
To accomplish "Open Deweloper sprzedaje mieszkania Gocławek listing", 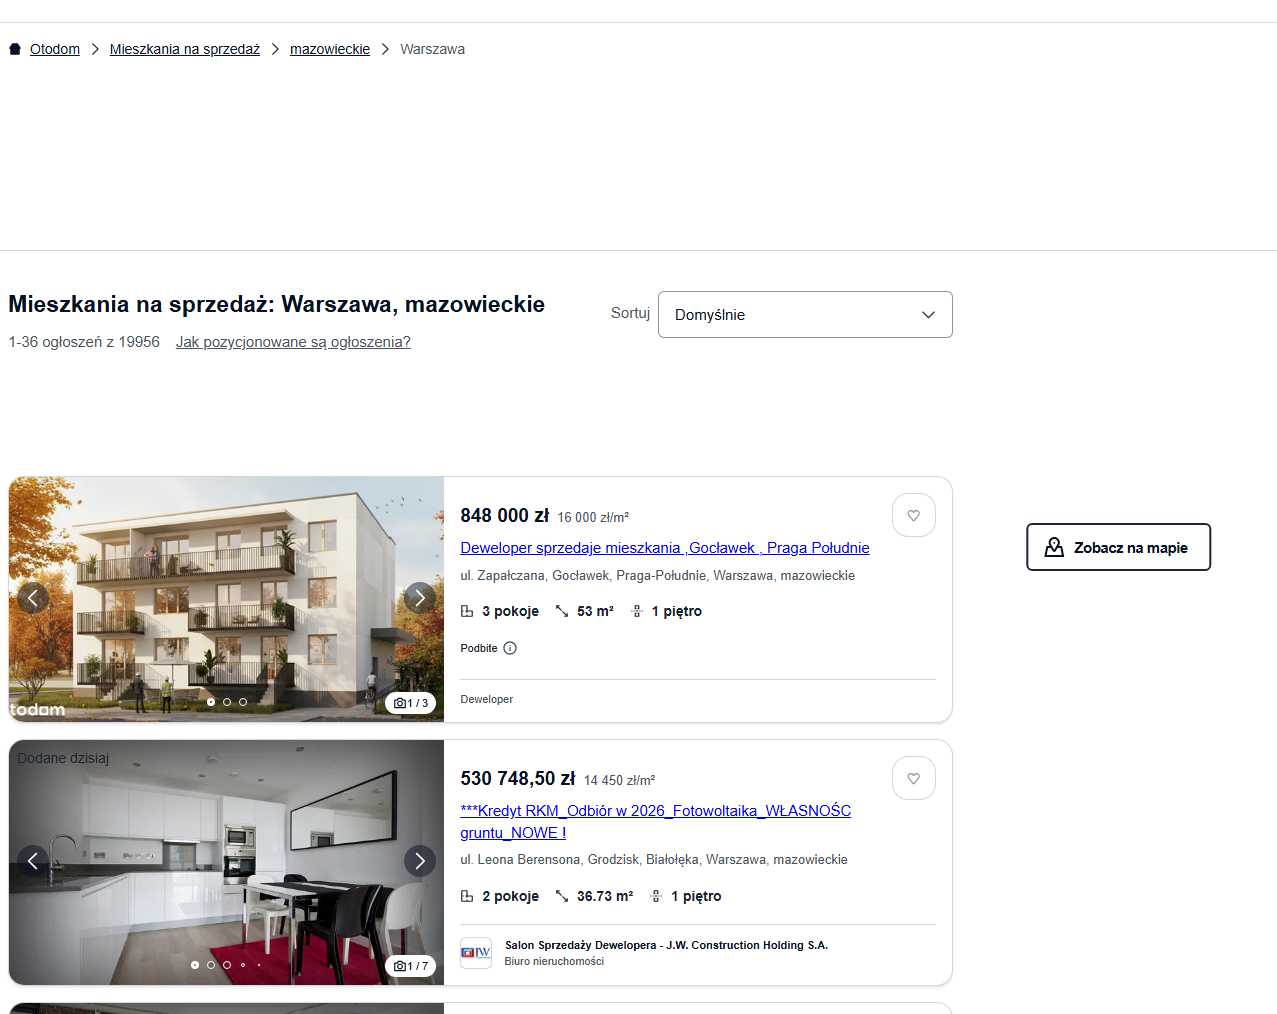I will point(665,548).
